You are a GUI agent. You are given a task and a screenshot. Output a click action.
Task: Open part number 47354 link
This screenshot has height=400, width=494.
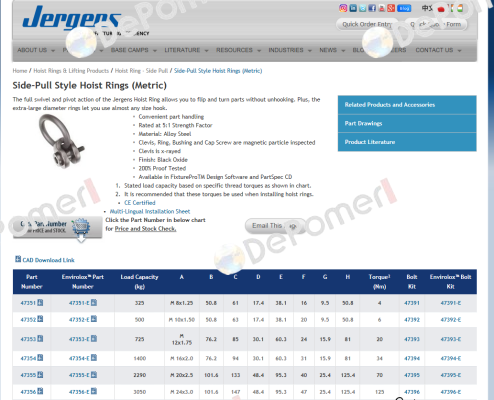click(x=28, y=358)
